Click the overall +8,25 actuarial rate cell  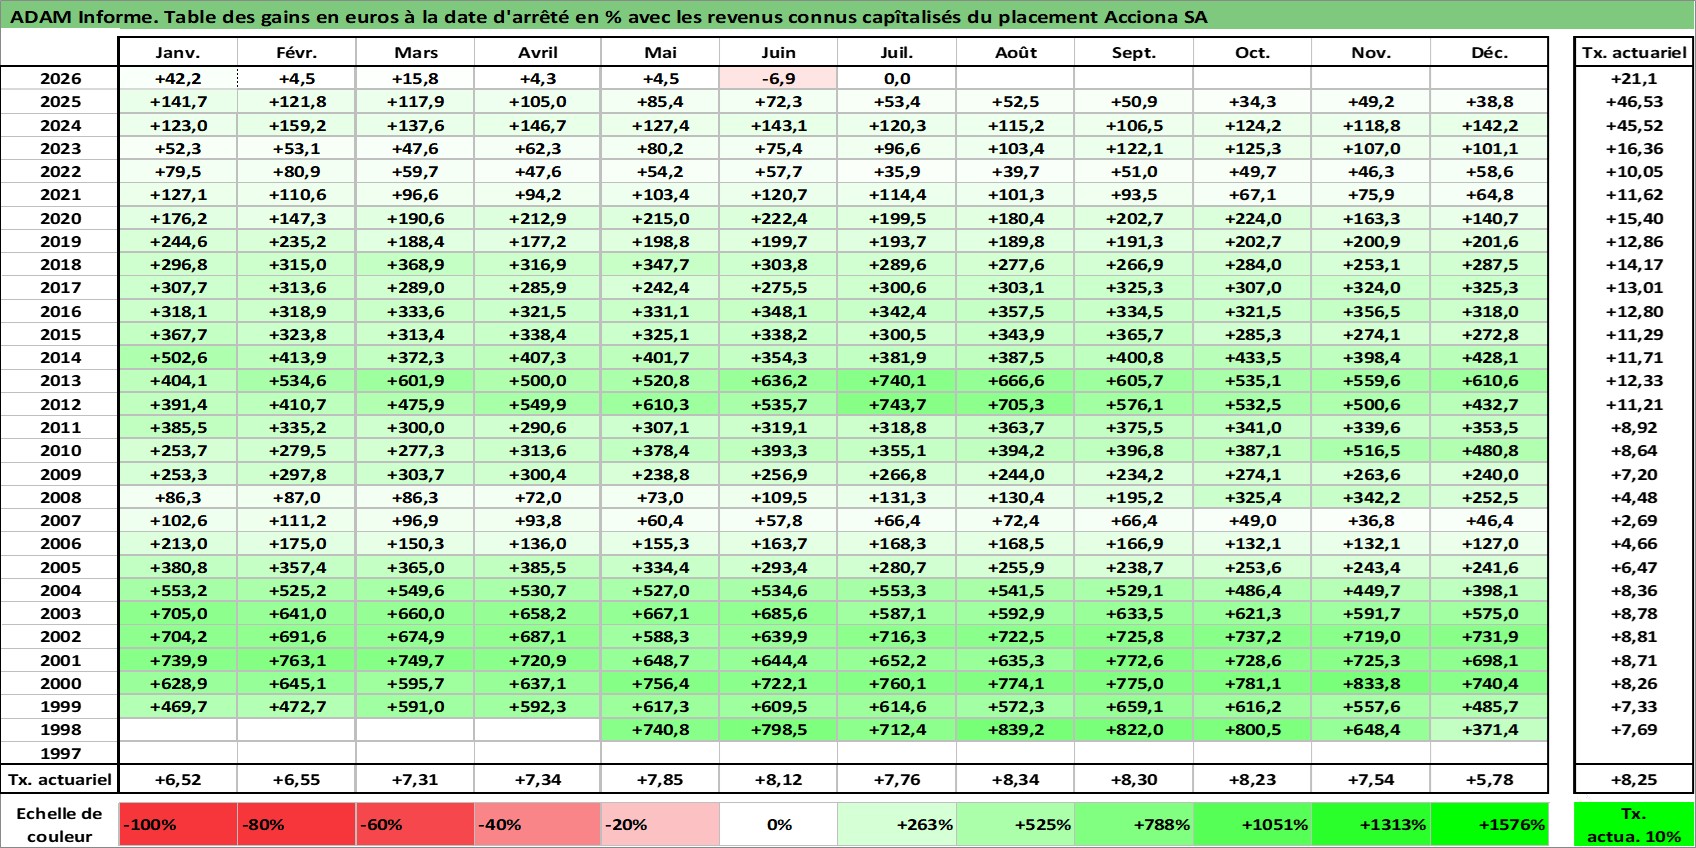pyautogui.click(x=1634, y=779)
